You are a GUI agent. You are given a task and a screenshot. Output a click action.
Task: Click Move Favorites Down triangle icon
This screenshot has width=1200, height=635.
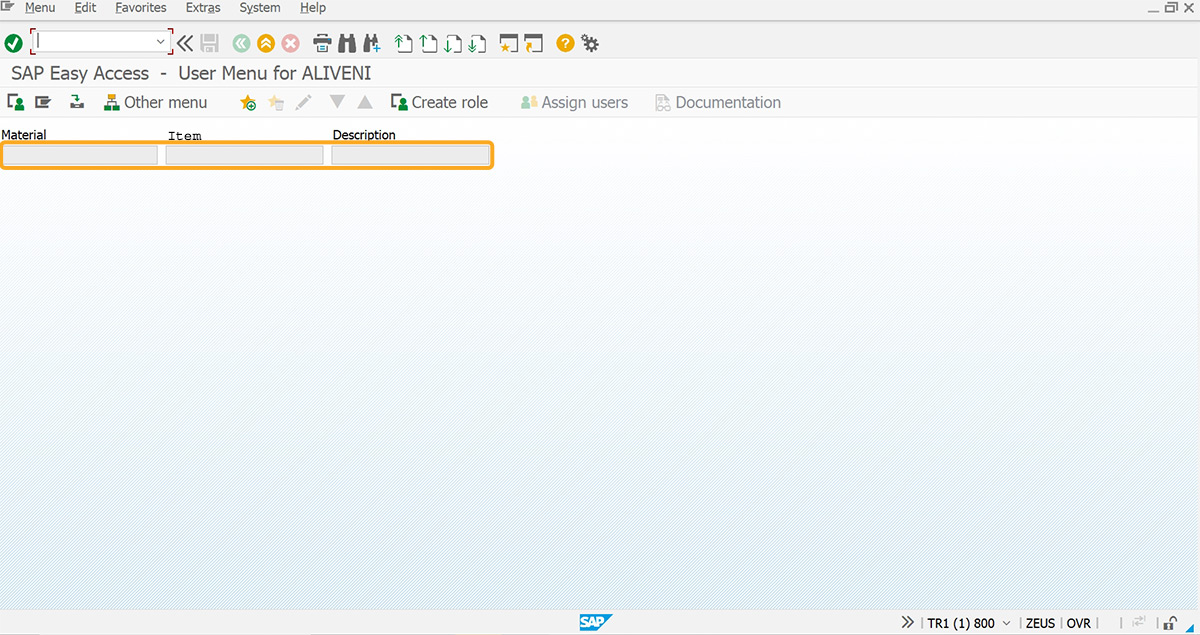(x=337, y=102)
